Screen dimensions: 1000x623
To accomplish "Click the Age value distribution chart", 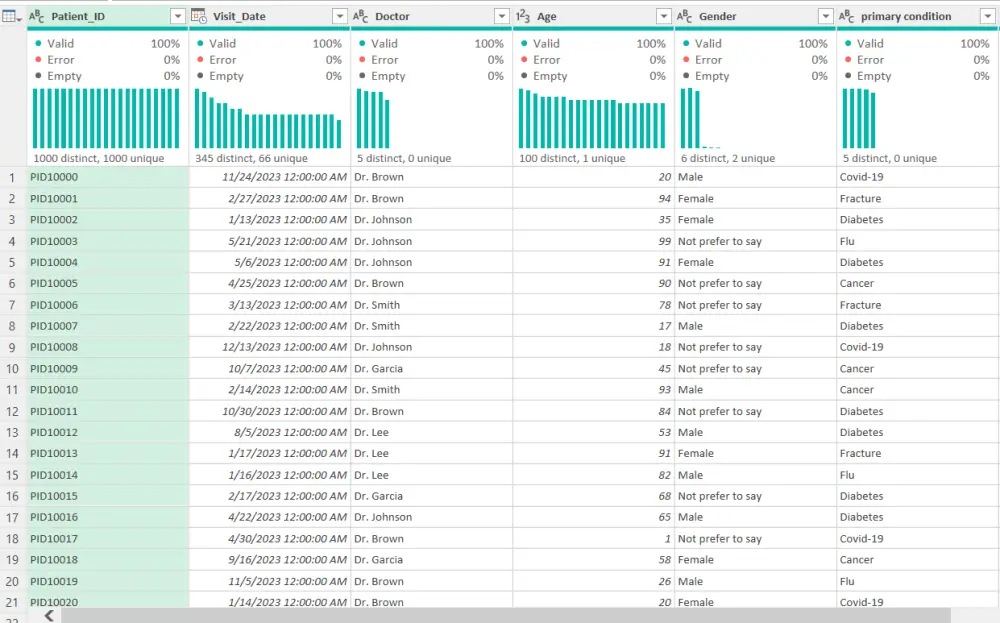I will click(x=592, y=118).
